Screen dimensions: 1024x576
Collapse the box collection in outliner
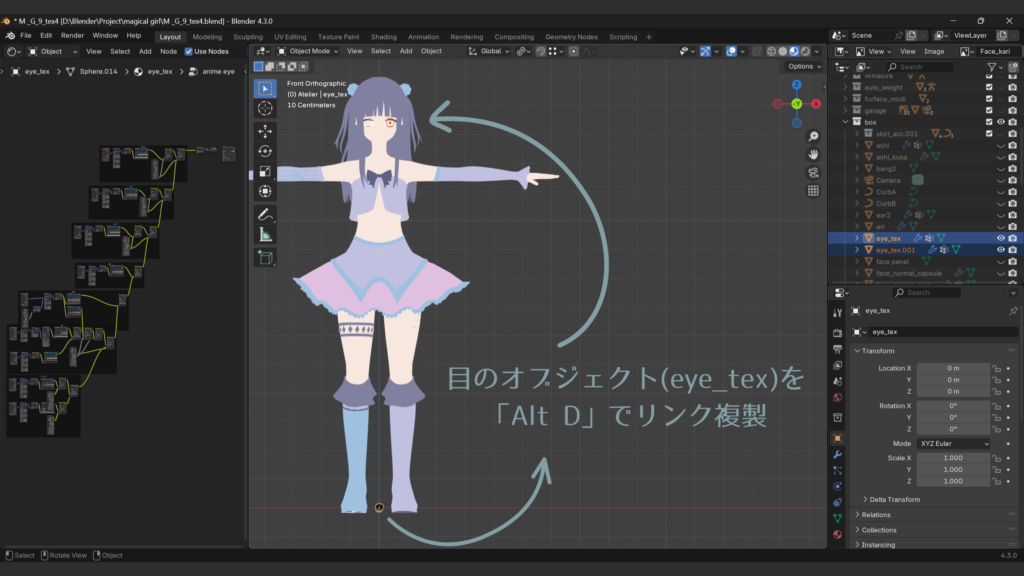point(845,122)
